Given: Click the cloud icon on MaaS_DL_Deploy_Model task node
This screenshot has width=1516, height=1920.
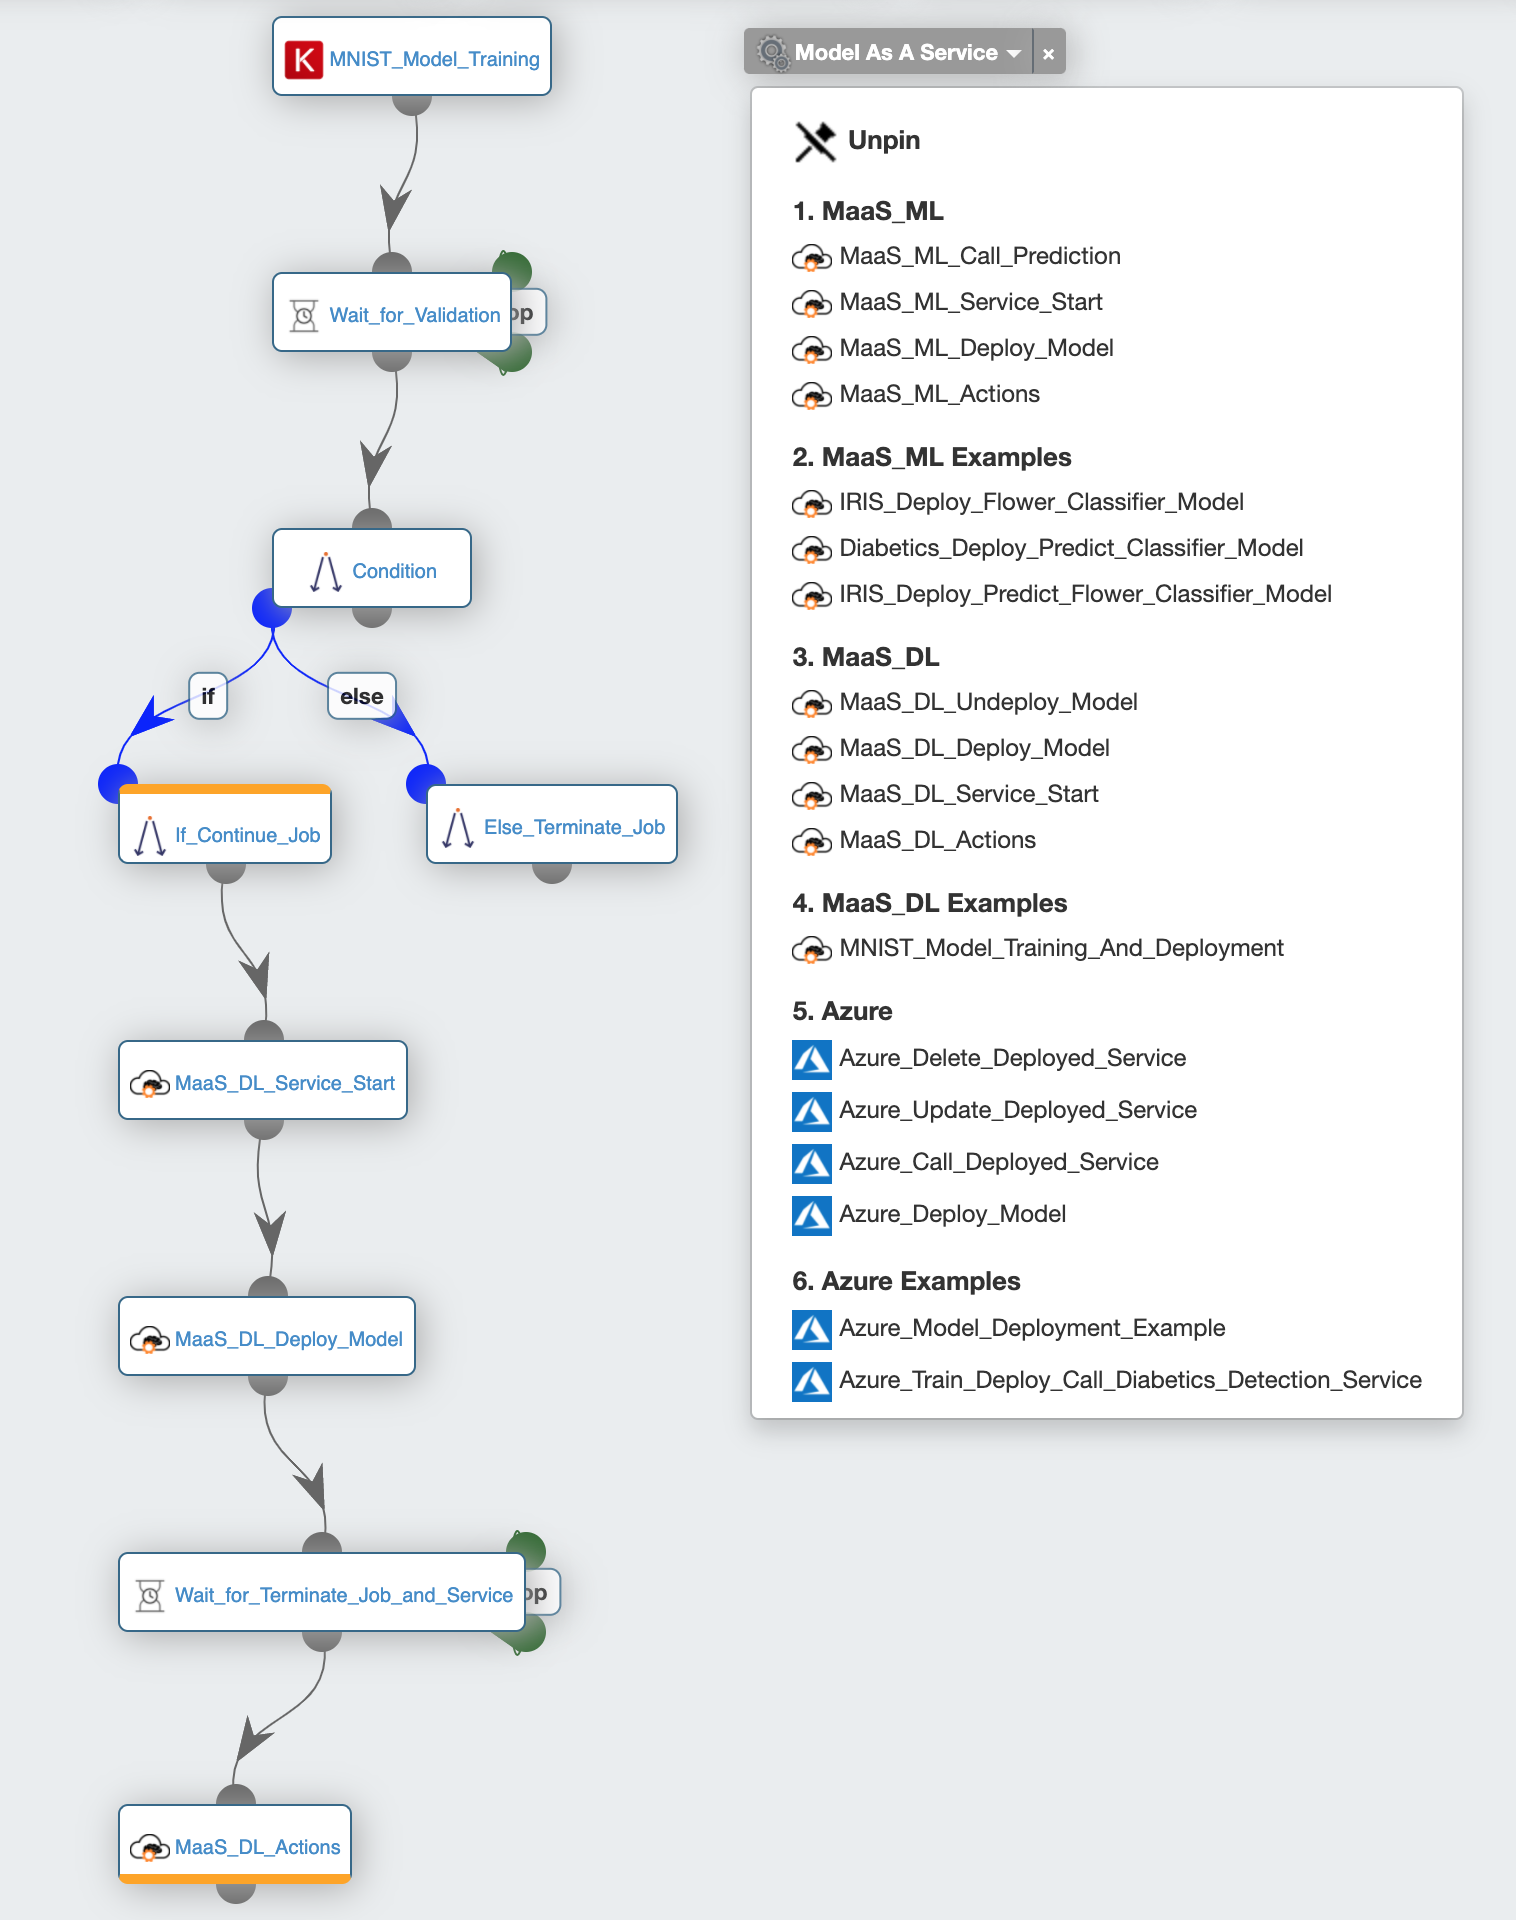Looking at the screenshot, I should click(150, 1340).
